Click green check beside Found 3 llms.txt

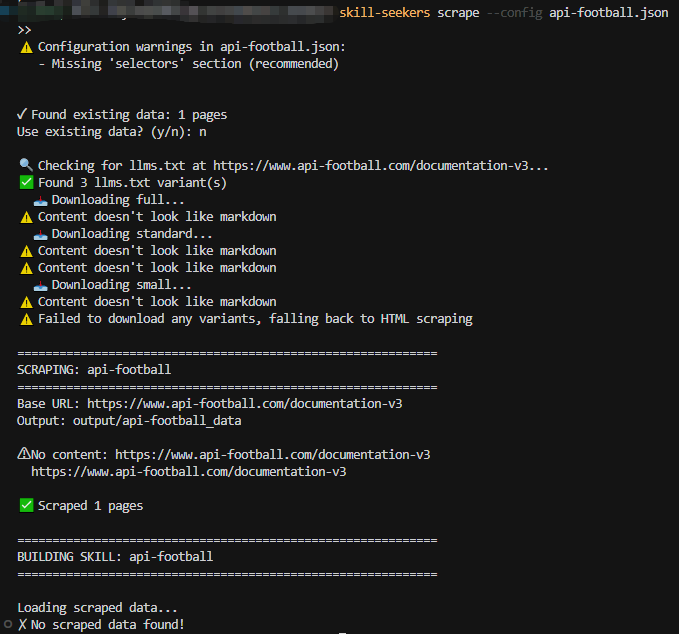pyautogui.click(x=26, y=183)
